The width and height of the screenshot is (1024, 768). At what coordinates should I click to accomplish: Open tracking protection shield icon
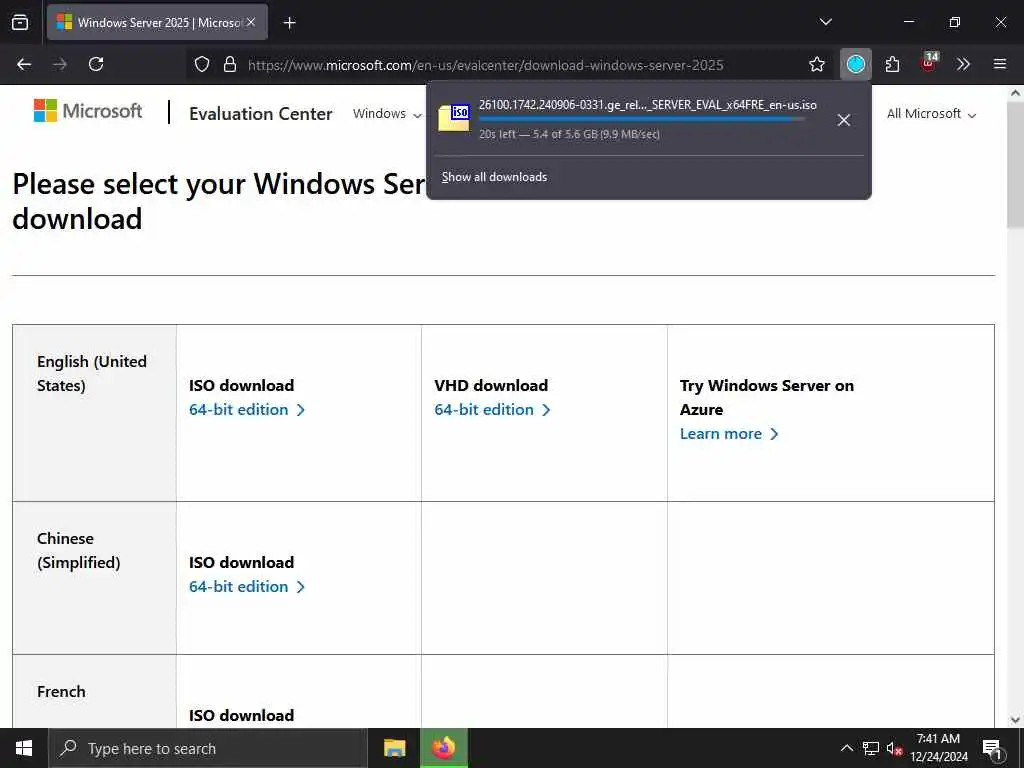click(x=202, y=64)
